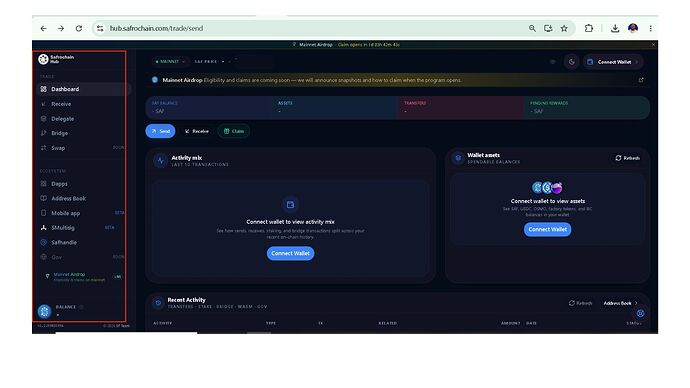Open Address Book chevron in Recent Activity
The image size is (690, 388).
click(636, 303)
